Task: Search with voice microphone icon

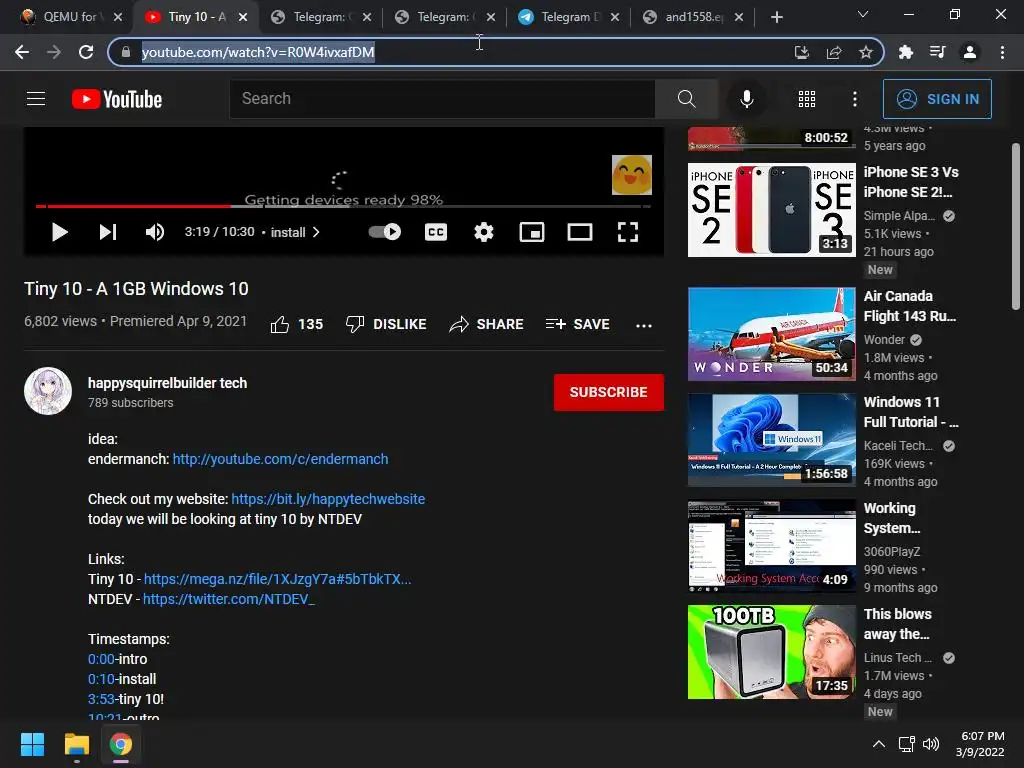Action: click(746, 99)
